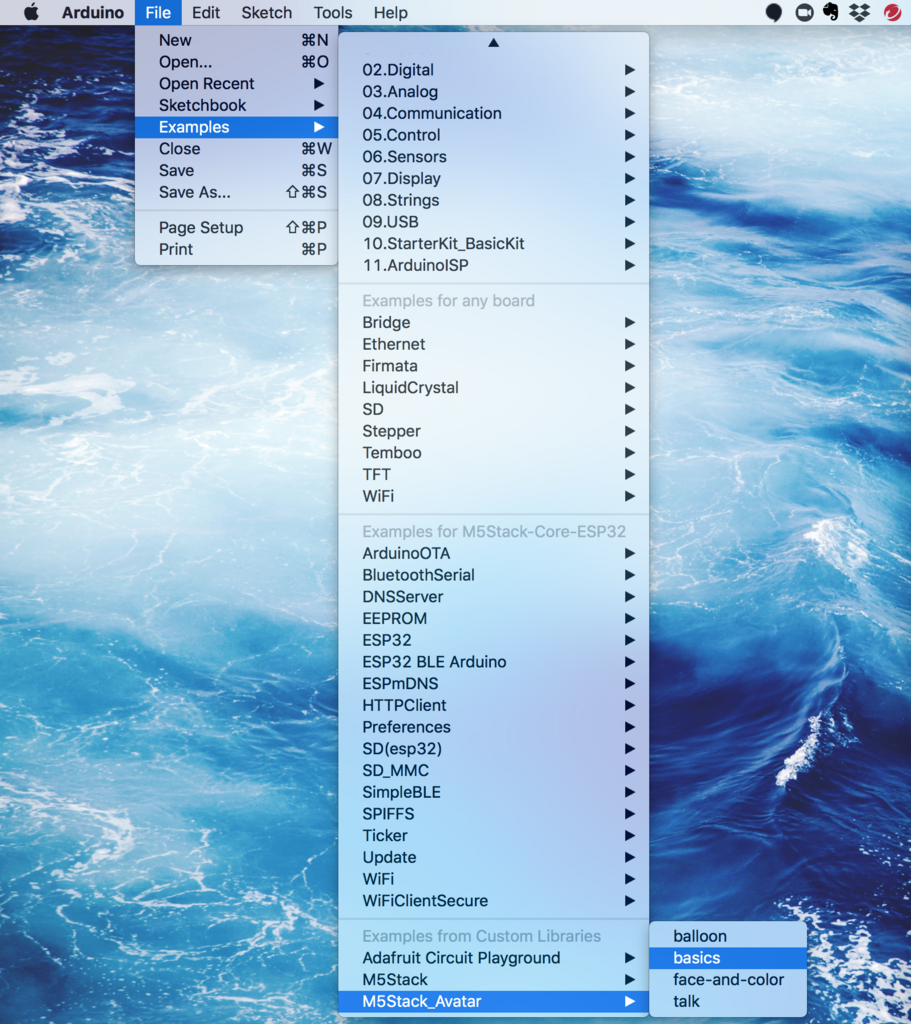Expand ArduinoOTA examples
Viewport: 911px width, 1024px height.
tap(494, 553)
